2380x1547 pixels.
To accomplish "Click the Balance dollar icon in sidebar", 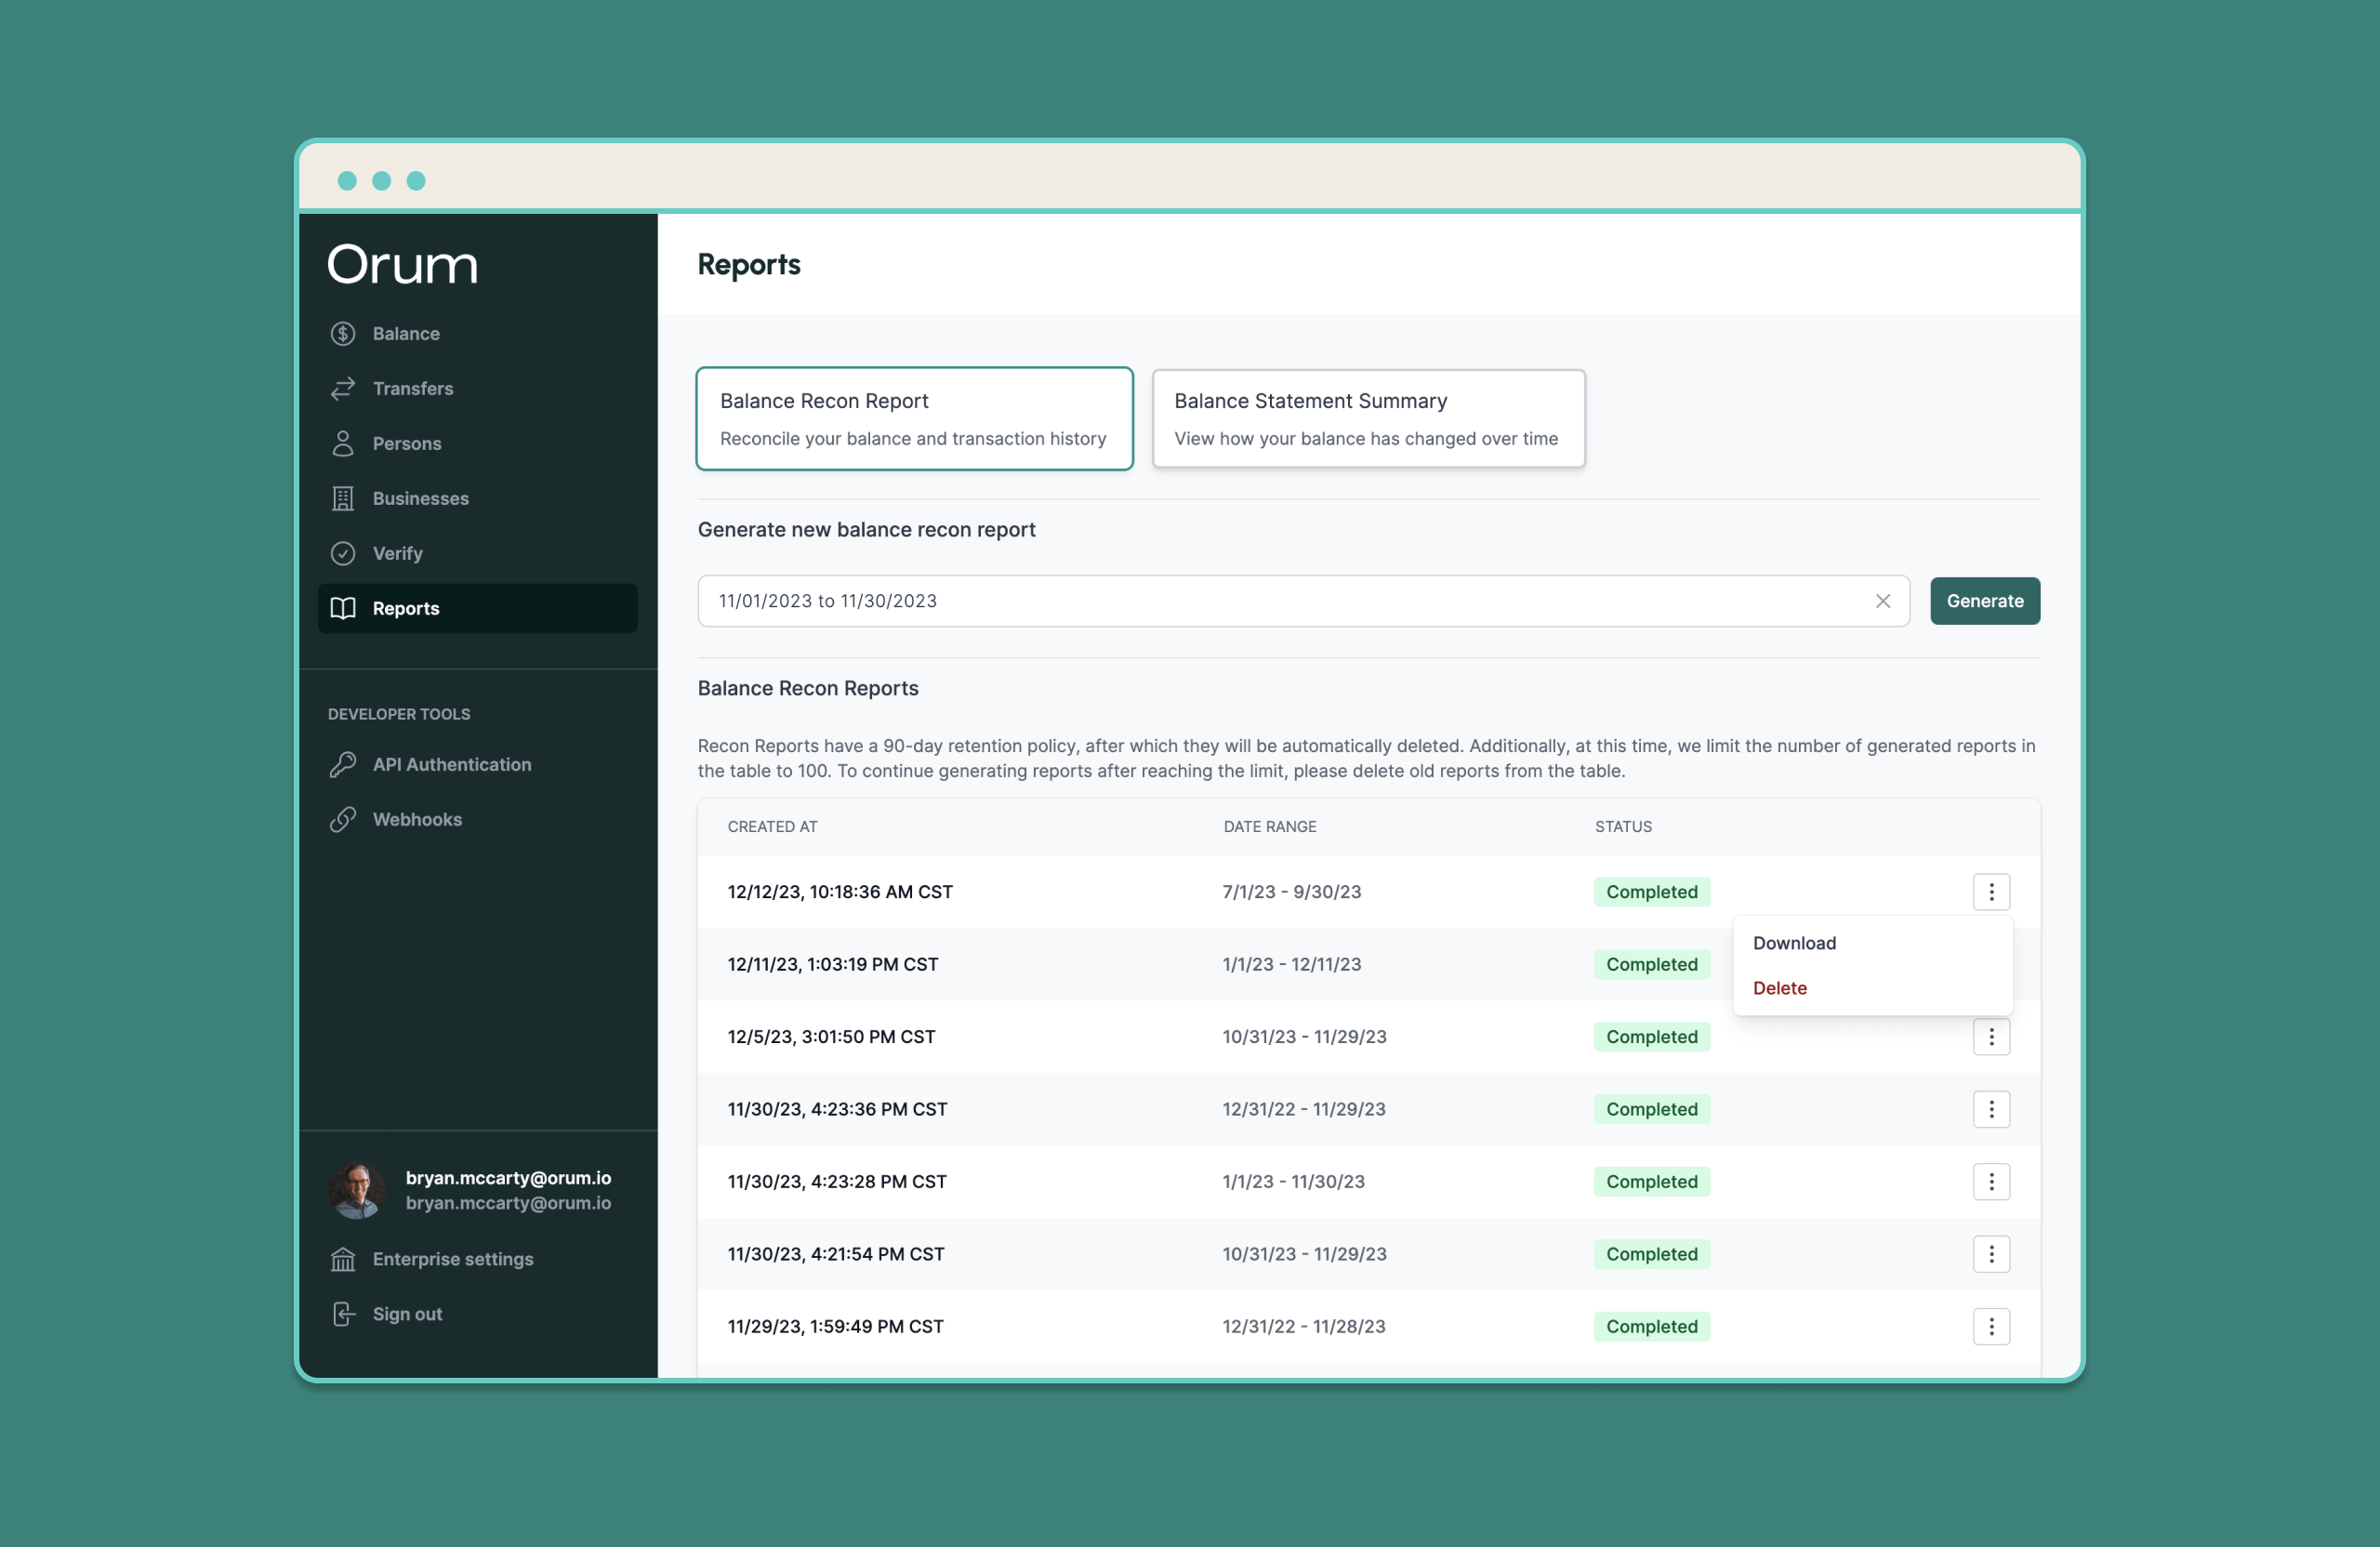I will coord(343,334).
